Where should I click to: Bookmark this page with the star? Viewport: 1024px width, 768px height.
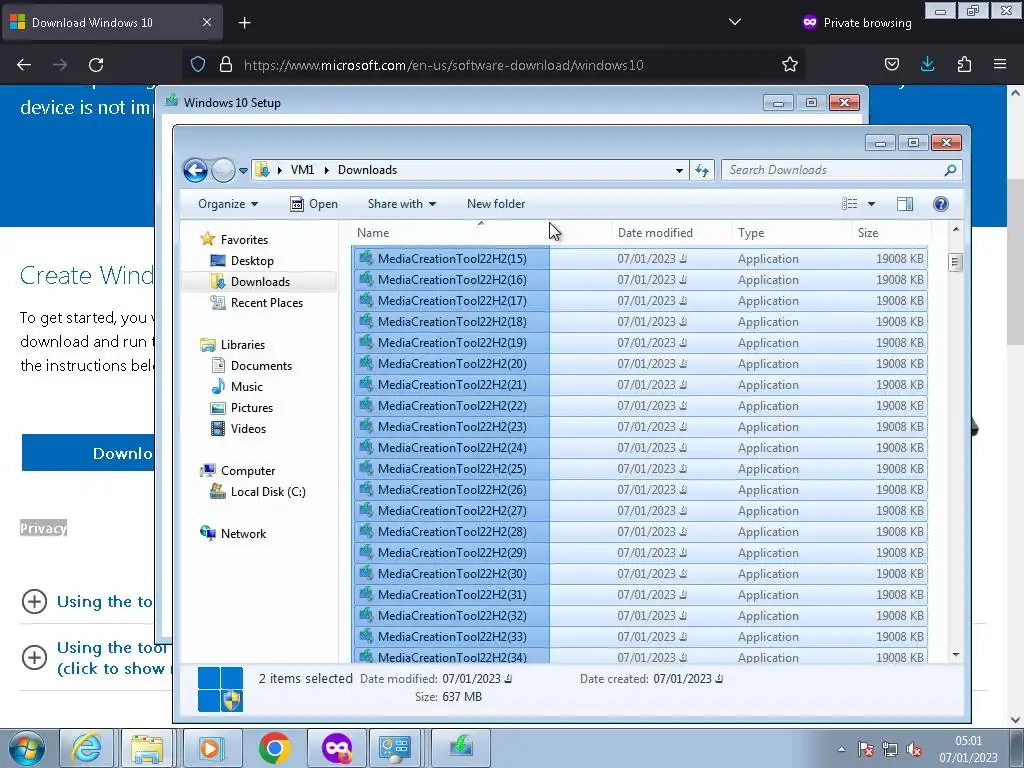[x=790, y=65]
